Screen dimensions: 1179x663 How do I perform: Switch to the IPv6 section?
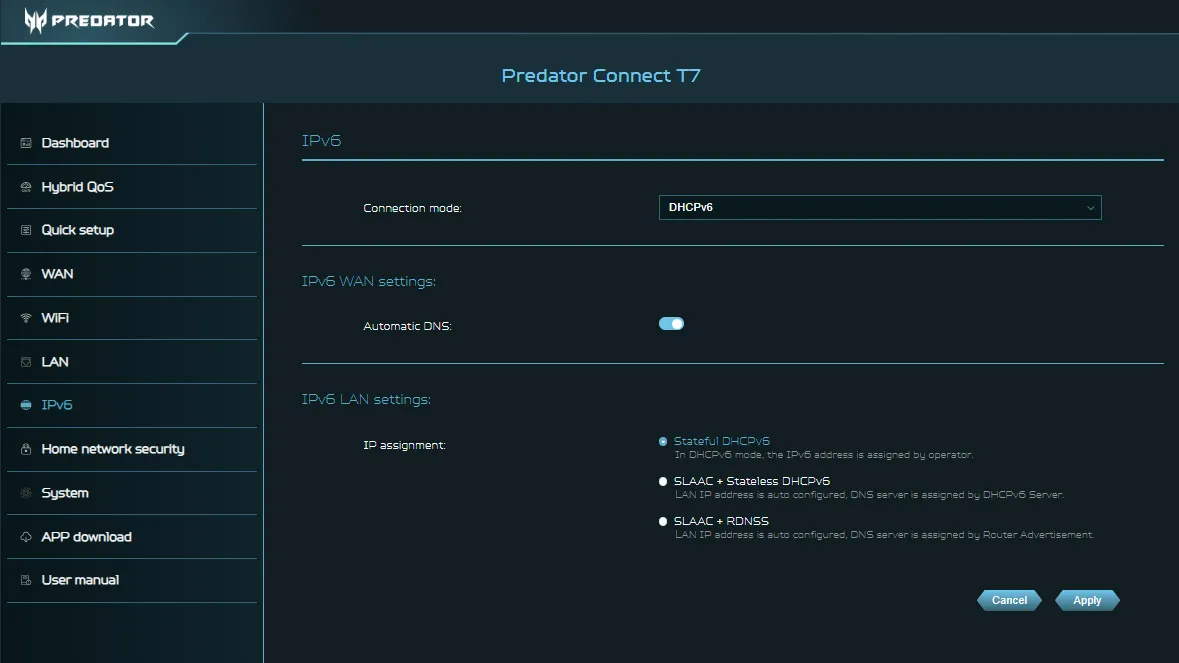click(x=25, y=405)
